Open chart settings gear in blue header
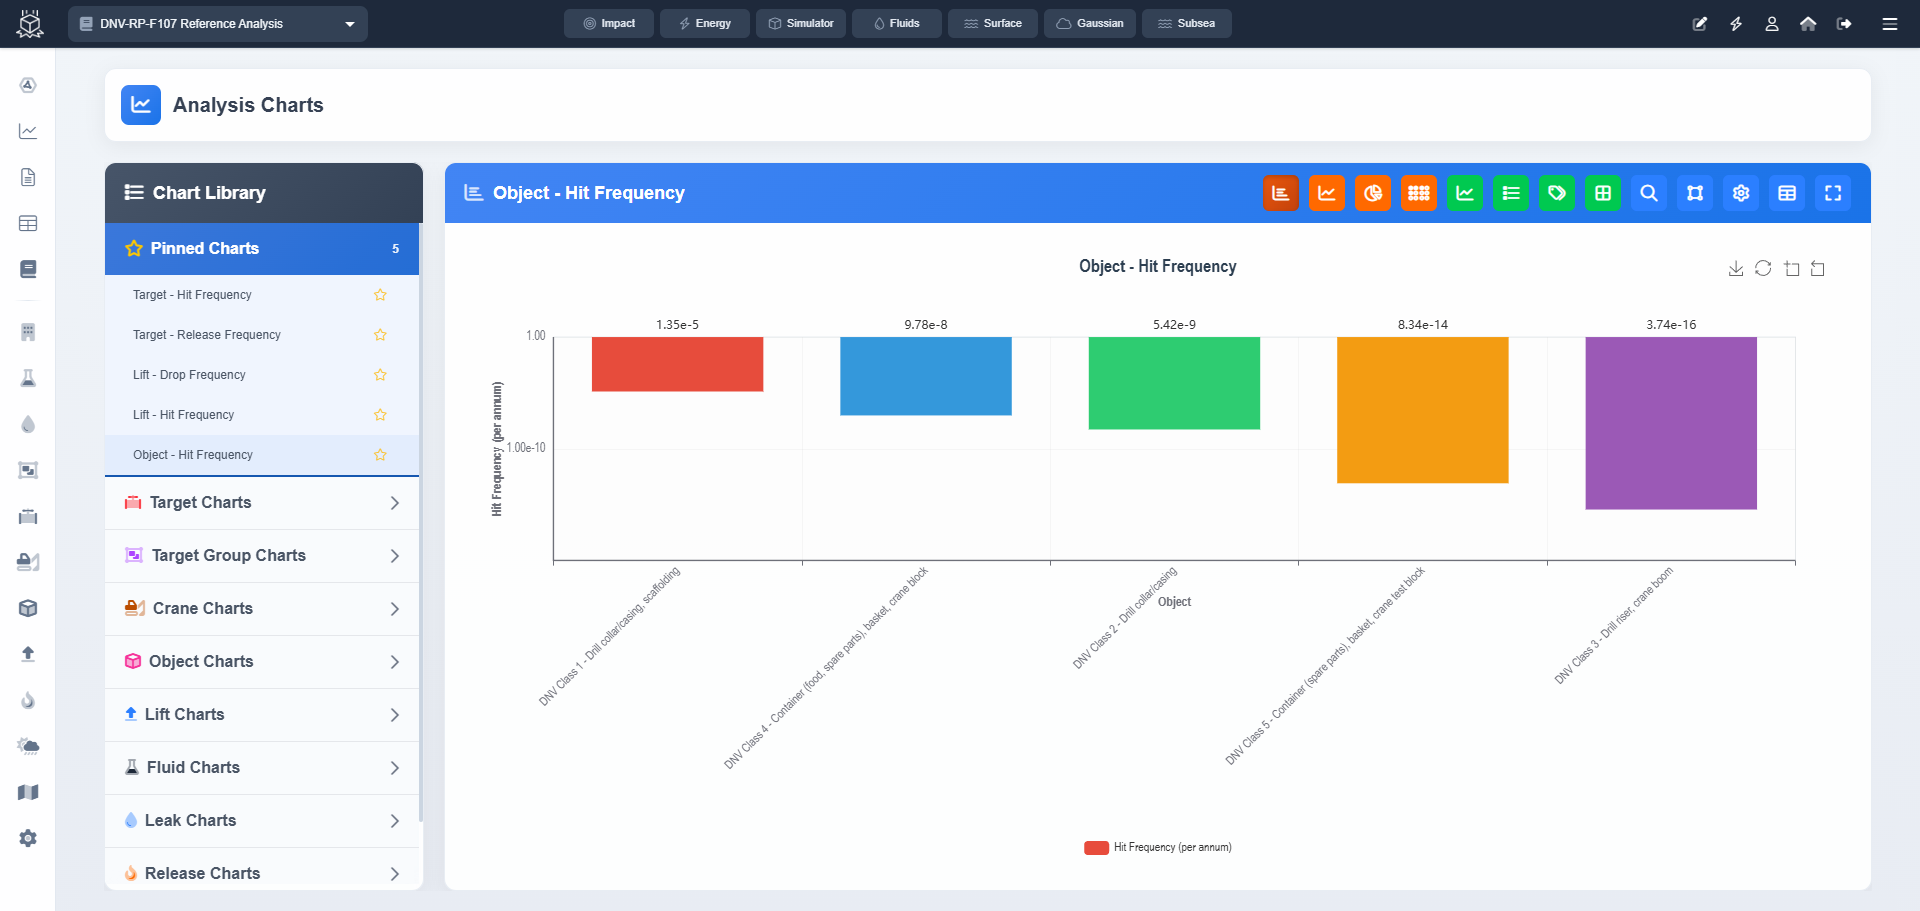 pos(1741,193)
